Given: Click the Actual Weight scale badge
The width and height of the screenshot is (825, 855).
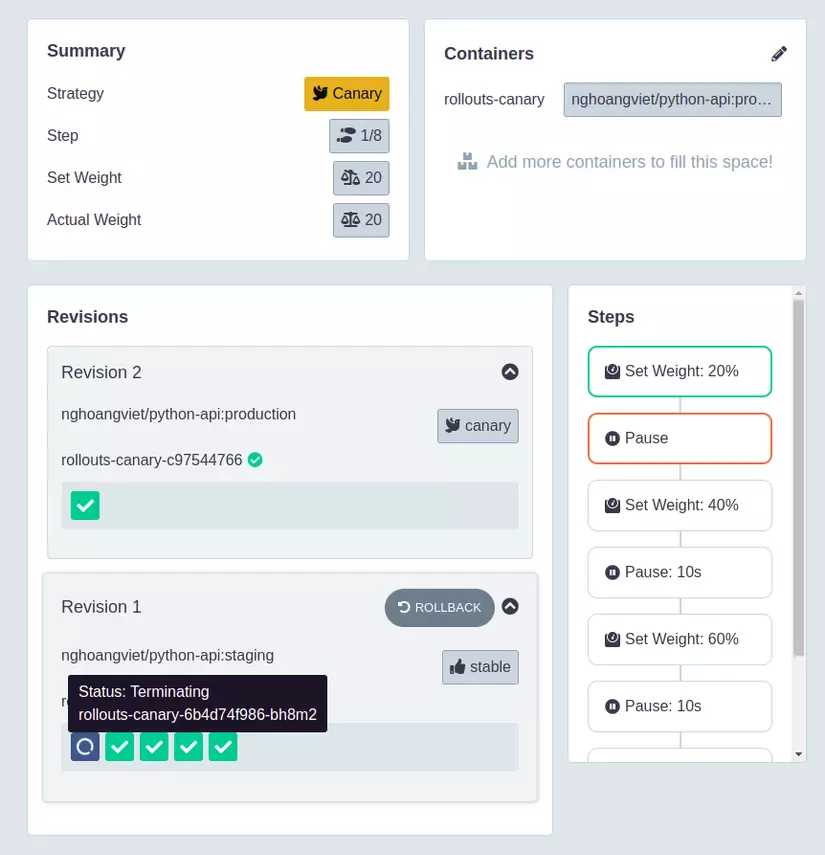Looking at the screenshot, I should (361, 220).
